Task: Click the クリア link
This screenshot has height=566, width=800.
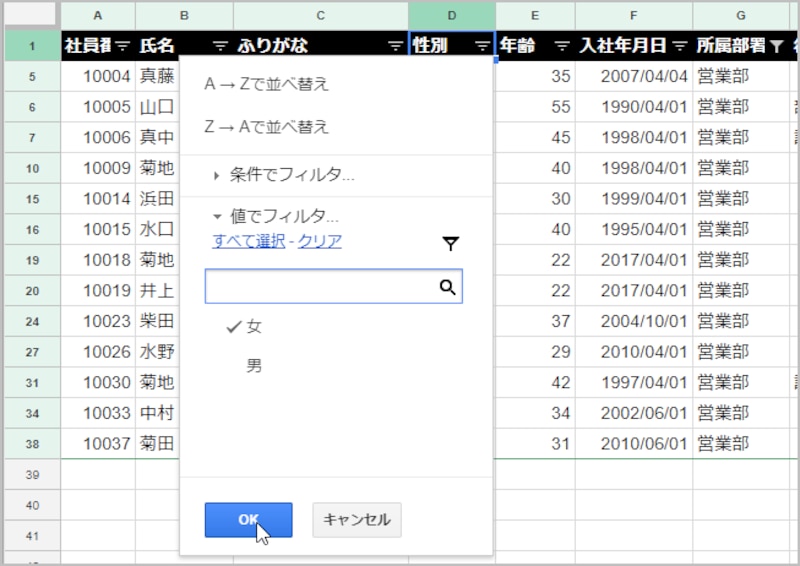Action: (x=320, y=241)
